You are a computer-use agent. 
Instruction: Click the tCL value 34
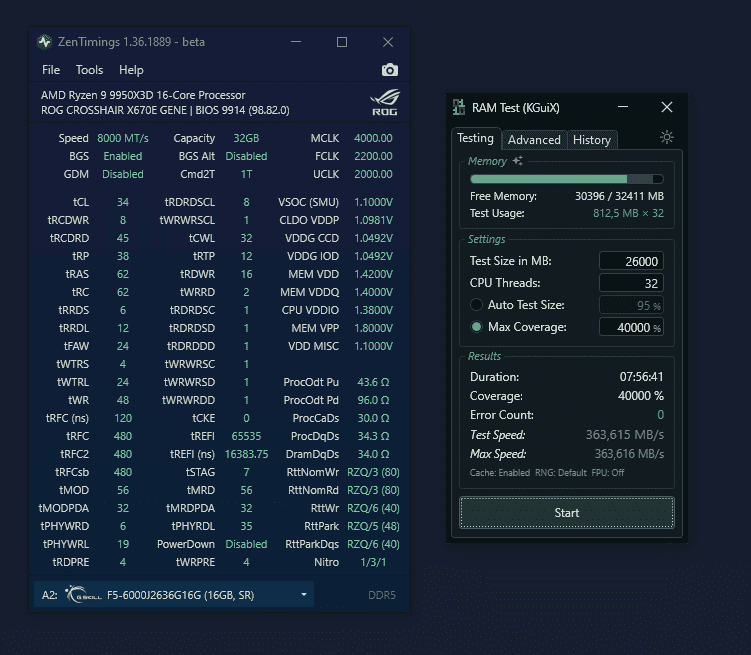[123, 202]
